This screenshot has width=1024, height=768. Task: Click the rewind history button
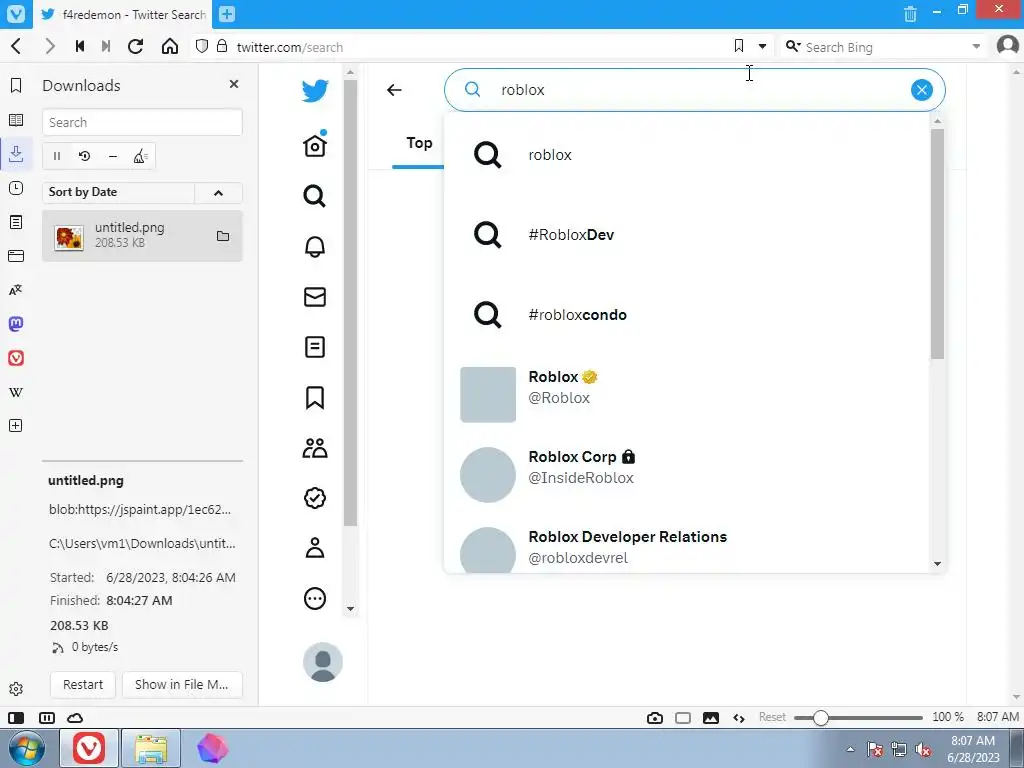click(x=80, y=46)
